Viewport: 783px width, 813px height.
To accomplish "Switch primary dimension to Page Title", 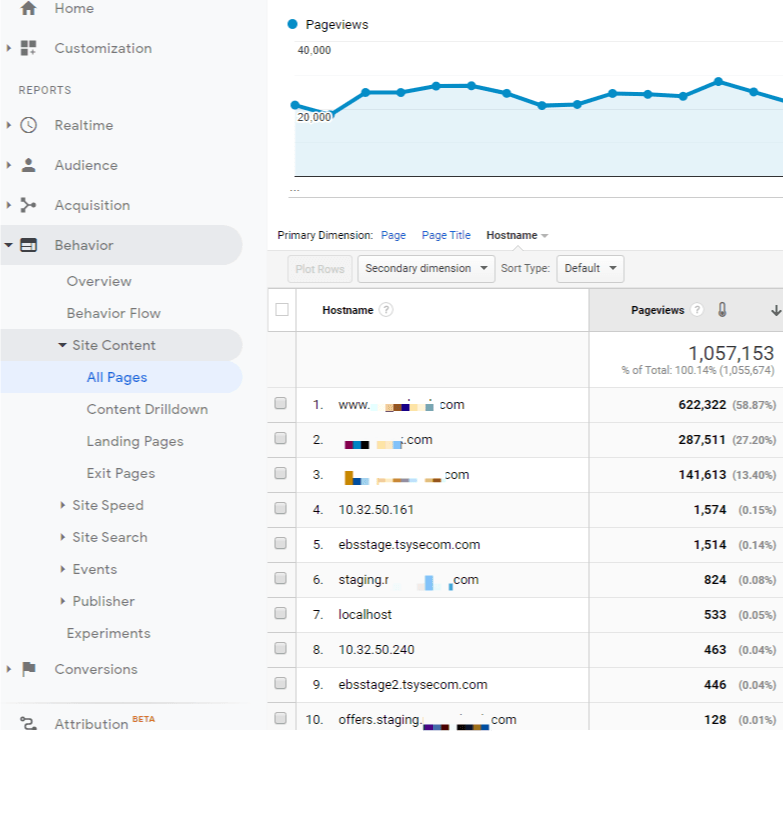I will click(x=446, y=235).
